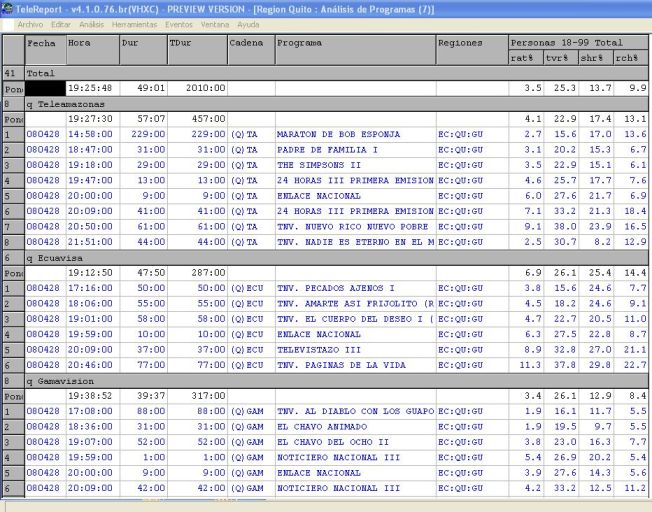Click the Programa column header
The width and height of the screenshot is (652, 512).
click(x=356, y=50)
